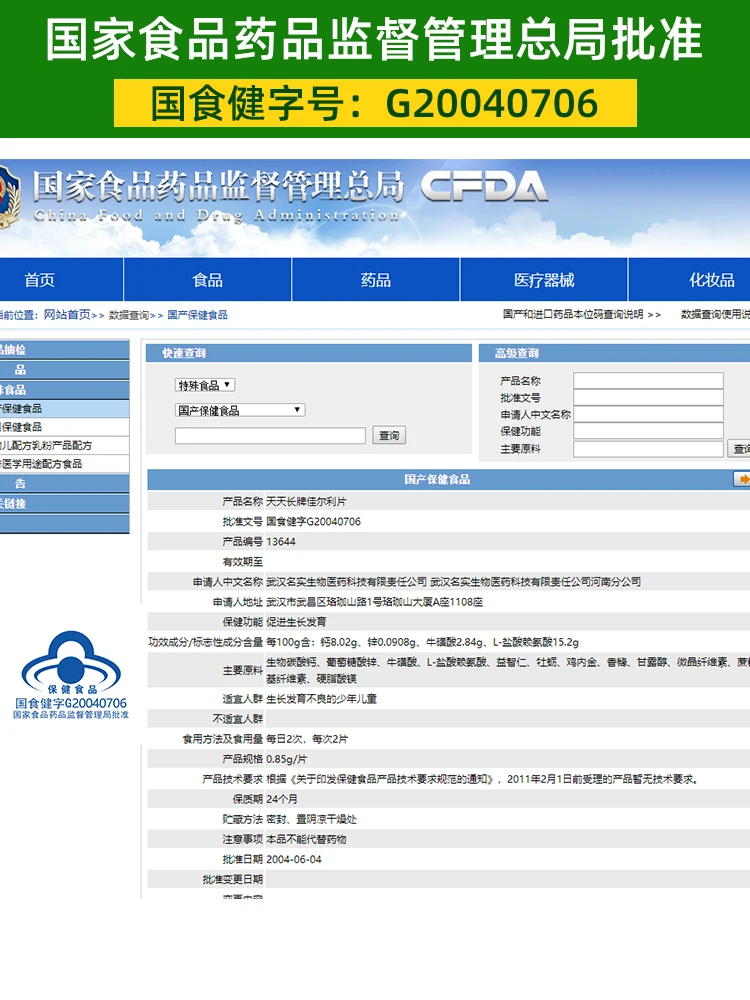Click the 快速查询 panel header
The image size is (750, 1000).
(309, 353)
